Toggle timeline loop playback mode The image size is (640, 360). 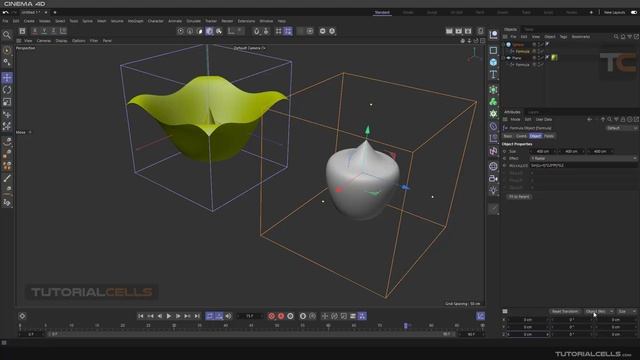(210, 316)
